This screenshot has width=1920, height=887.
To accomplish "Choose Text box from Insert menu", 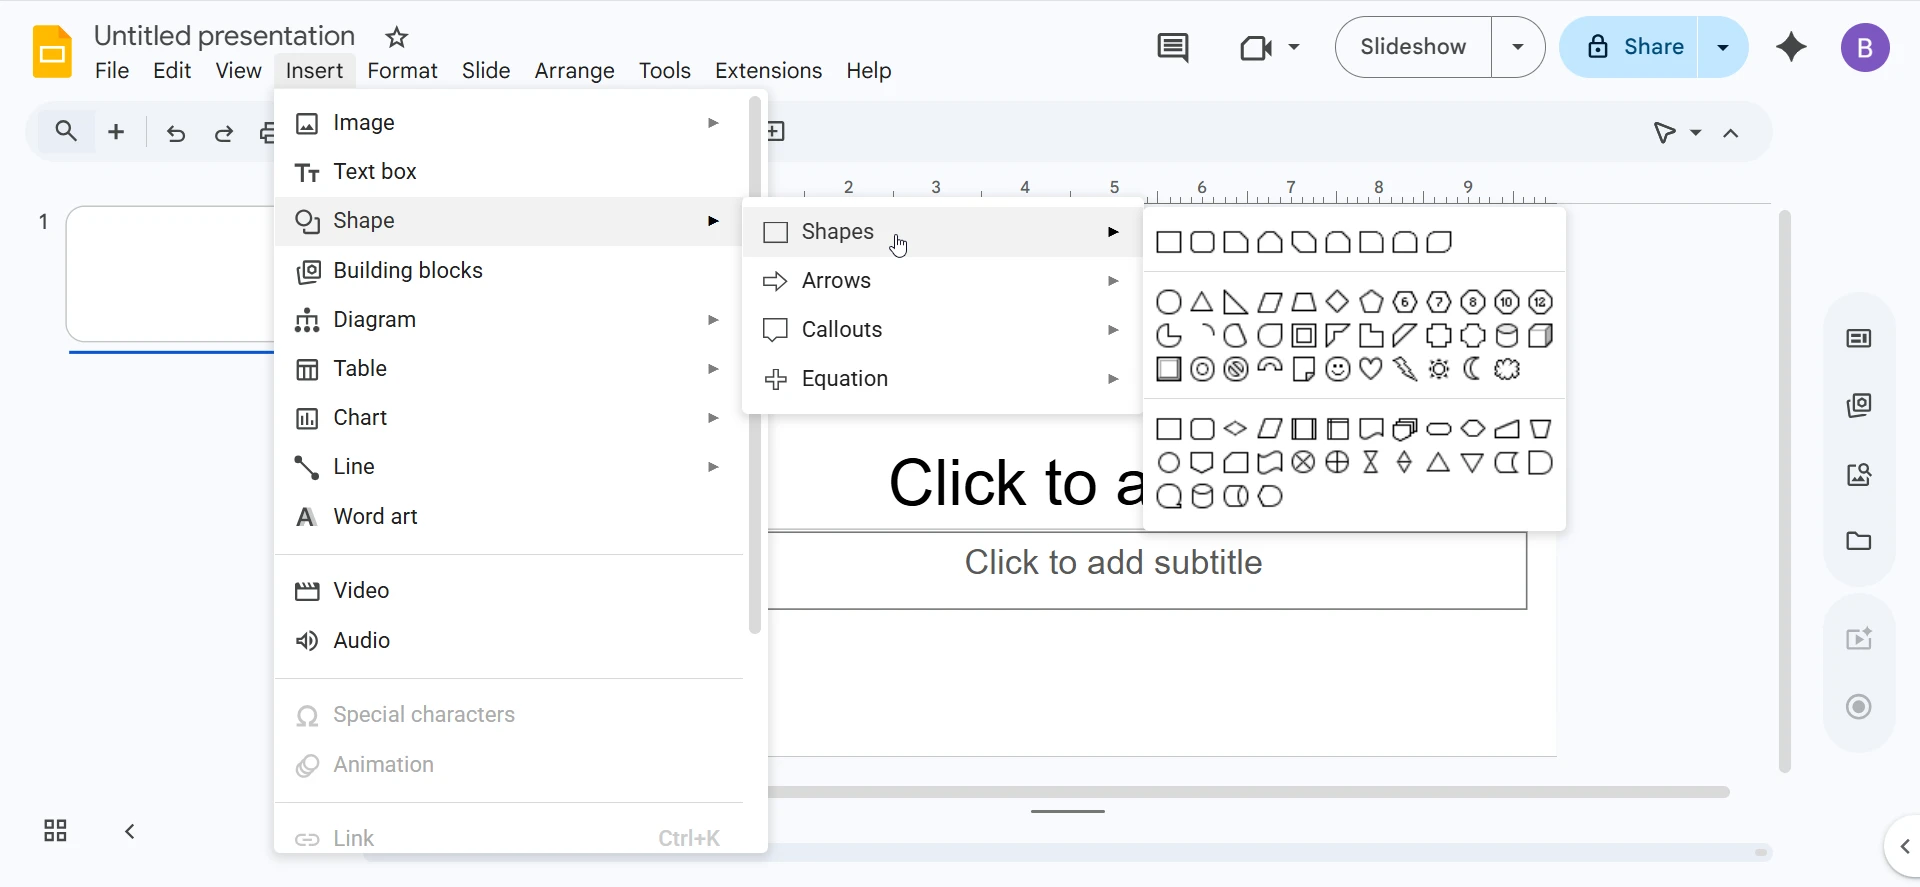I will pyautogui.click(x=375, y=172).
